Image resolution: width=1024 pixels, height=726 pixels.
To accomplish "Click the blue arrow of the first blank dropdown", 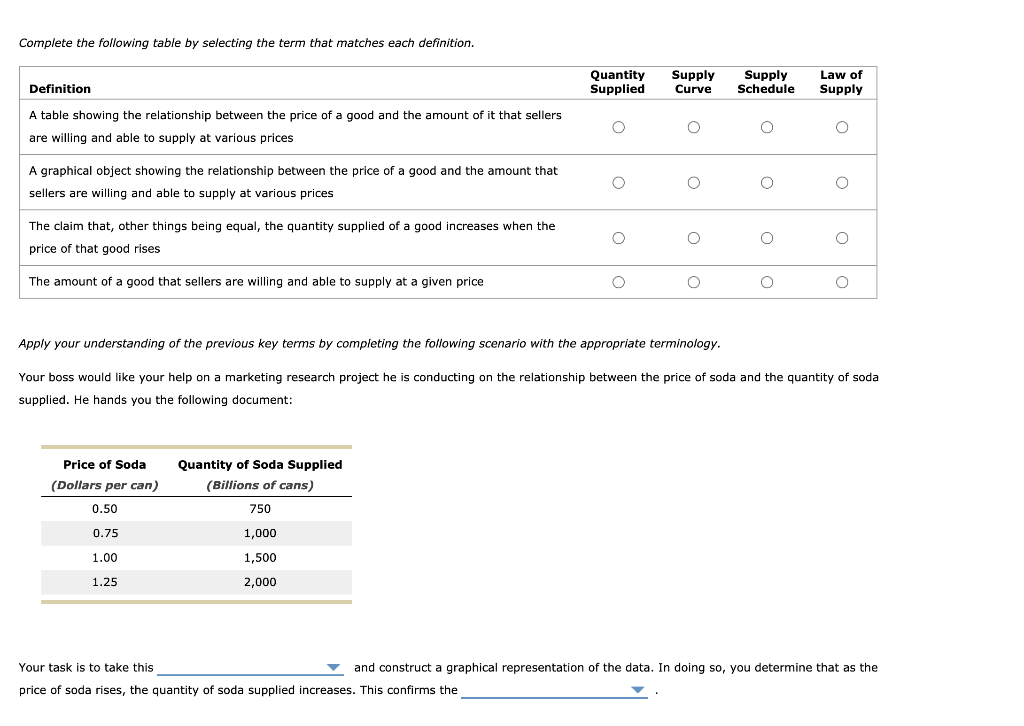I will (334, 668).
